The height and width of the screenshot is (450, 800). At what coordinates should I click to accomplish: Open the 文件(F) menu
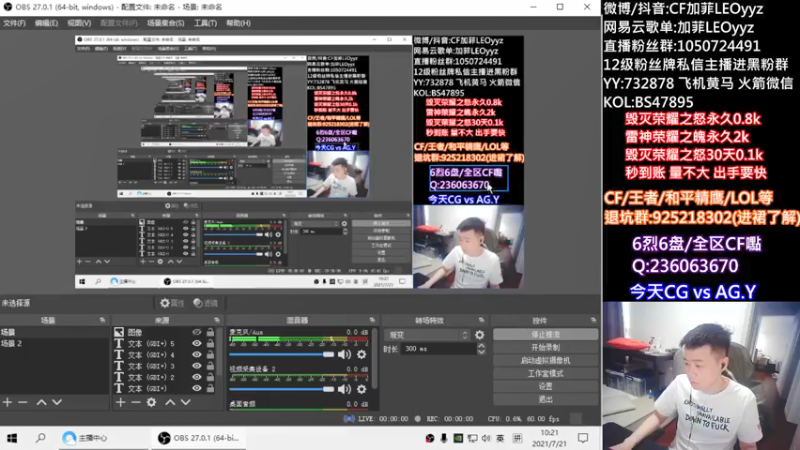(14, 23)
